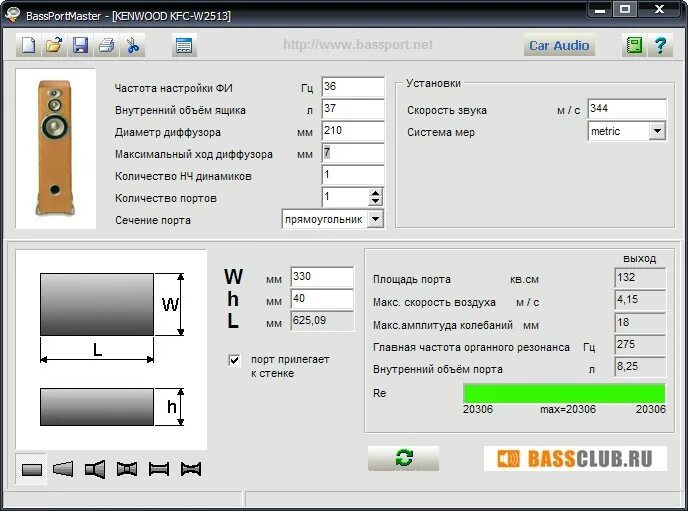Edit the number of woofers field
Screen dimensions: 688x511
pyautogui.click(x=353, y=175)
